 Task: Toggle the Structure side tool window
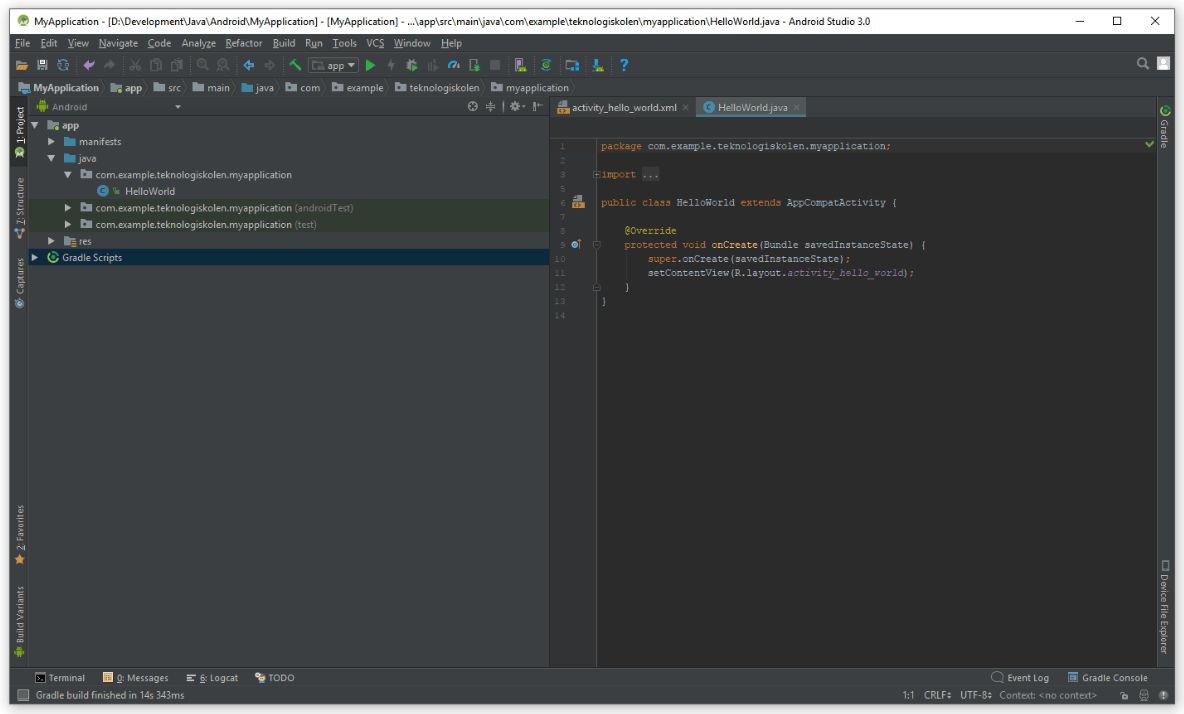20,208
